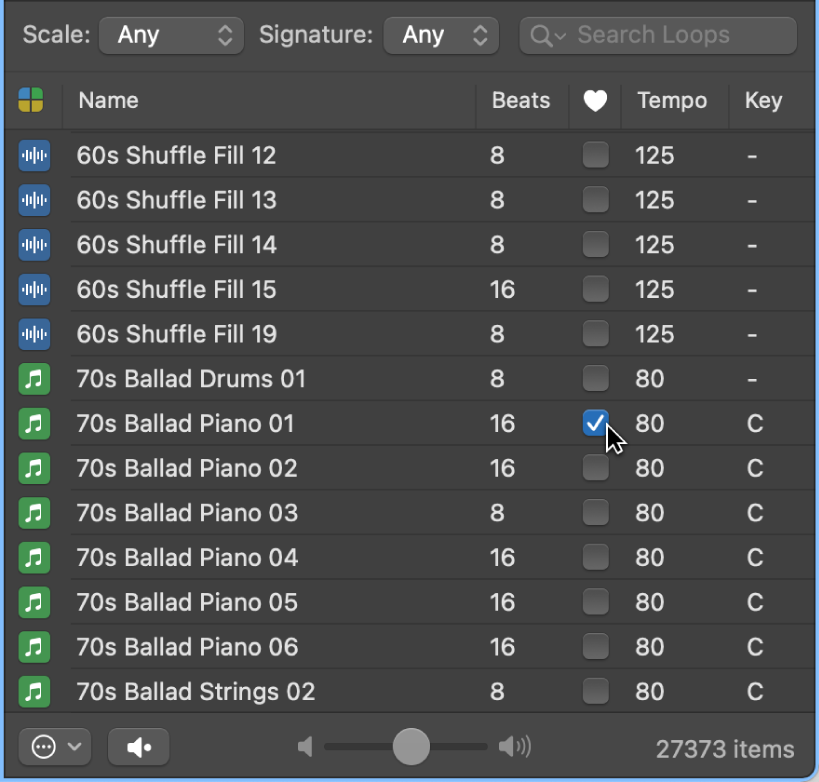Screen dimensions: 819x782
Task: Click the loud volume speaker icon
Action: pos(514,746)
